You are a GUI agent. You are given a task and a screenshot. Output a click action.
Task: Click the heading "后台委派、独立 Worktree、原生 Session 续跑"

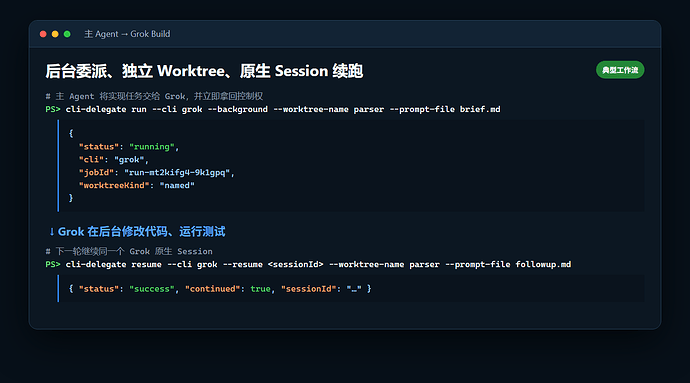tap(204, 71)
